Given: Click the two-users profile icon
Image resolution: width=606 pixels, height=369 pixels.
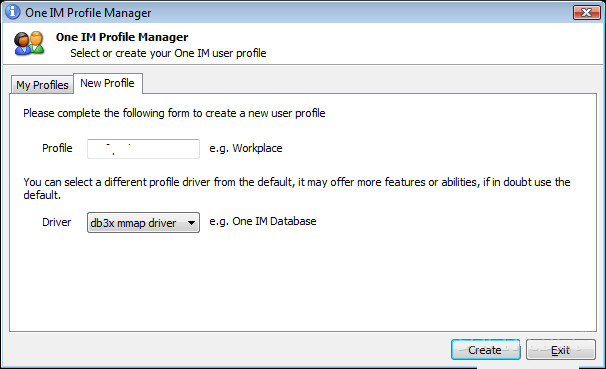Looking at the screenshot, I should pos(29,43).
